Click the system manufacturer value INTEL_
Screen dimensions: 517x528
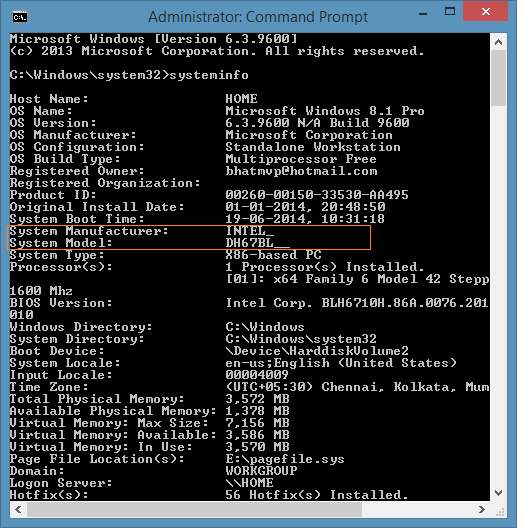[250, 231]
